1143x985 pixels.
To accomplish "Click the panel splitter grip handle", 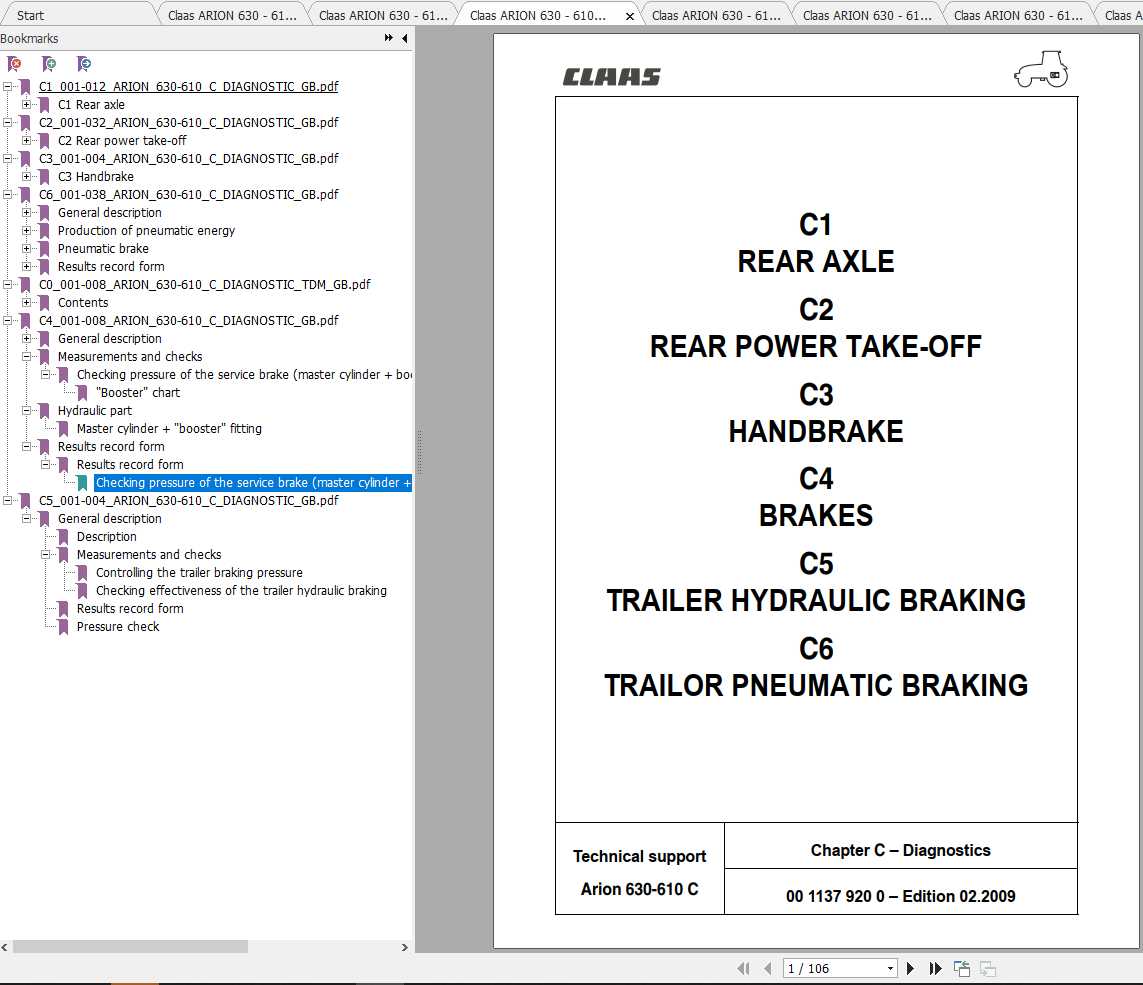I will [419, 452].
